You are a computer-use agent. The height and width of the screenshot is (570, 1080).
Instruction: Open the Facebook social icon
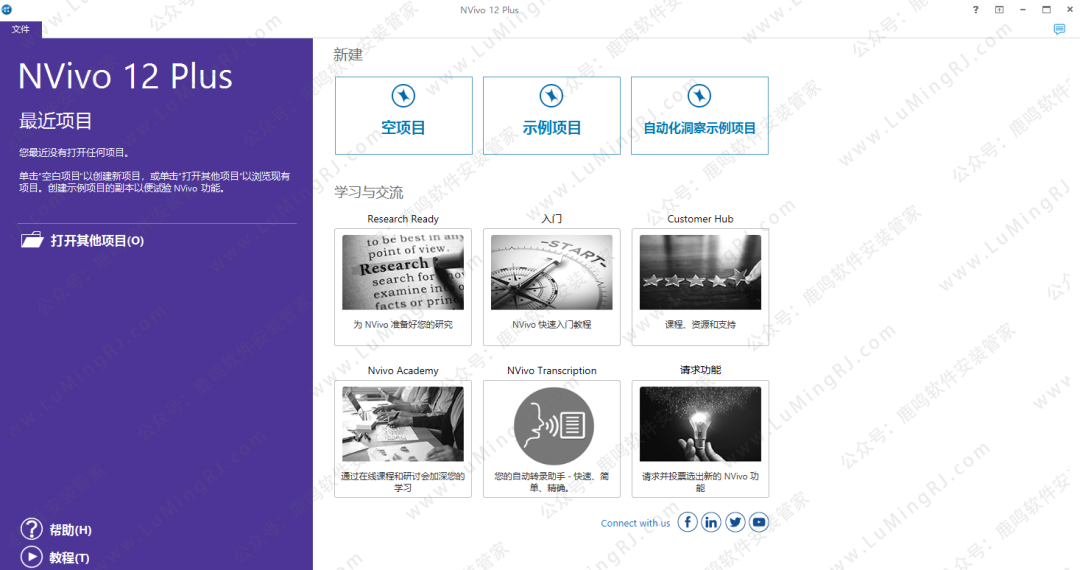click(687, 522)
